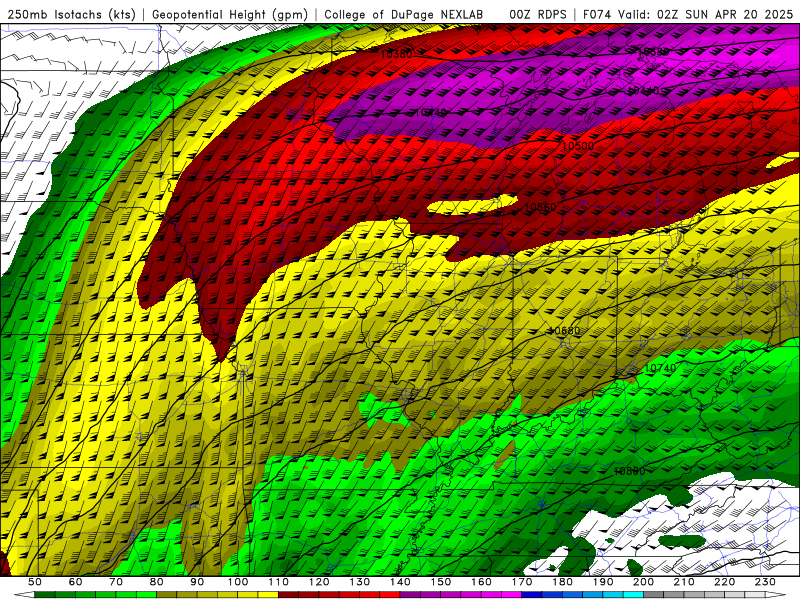Image resolution: width=800 pixels, height=600 pixels.
Task: Click the dark blue swatch beginning at 170
Action: pos(532,595)
